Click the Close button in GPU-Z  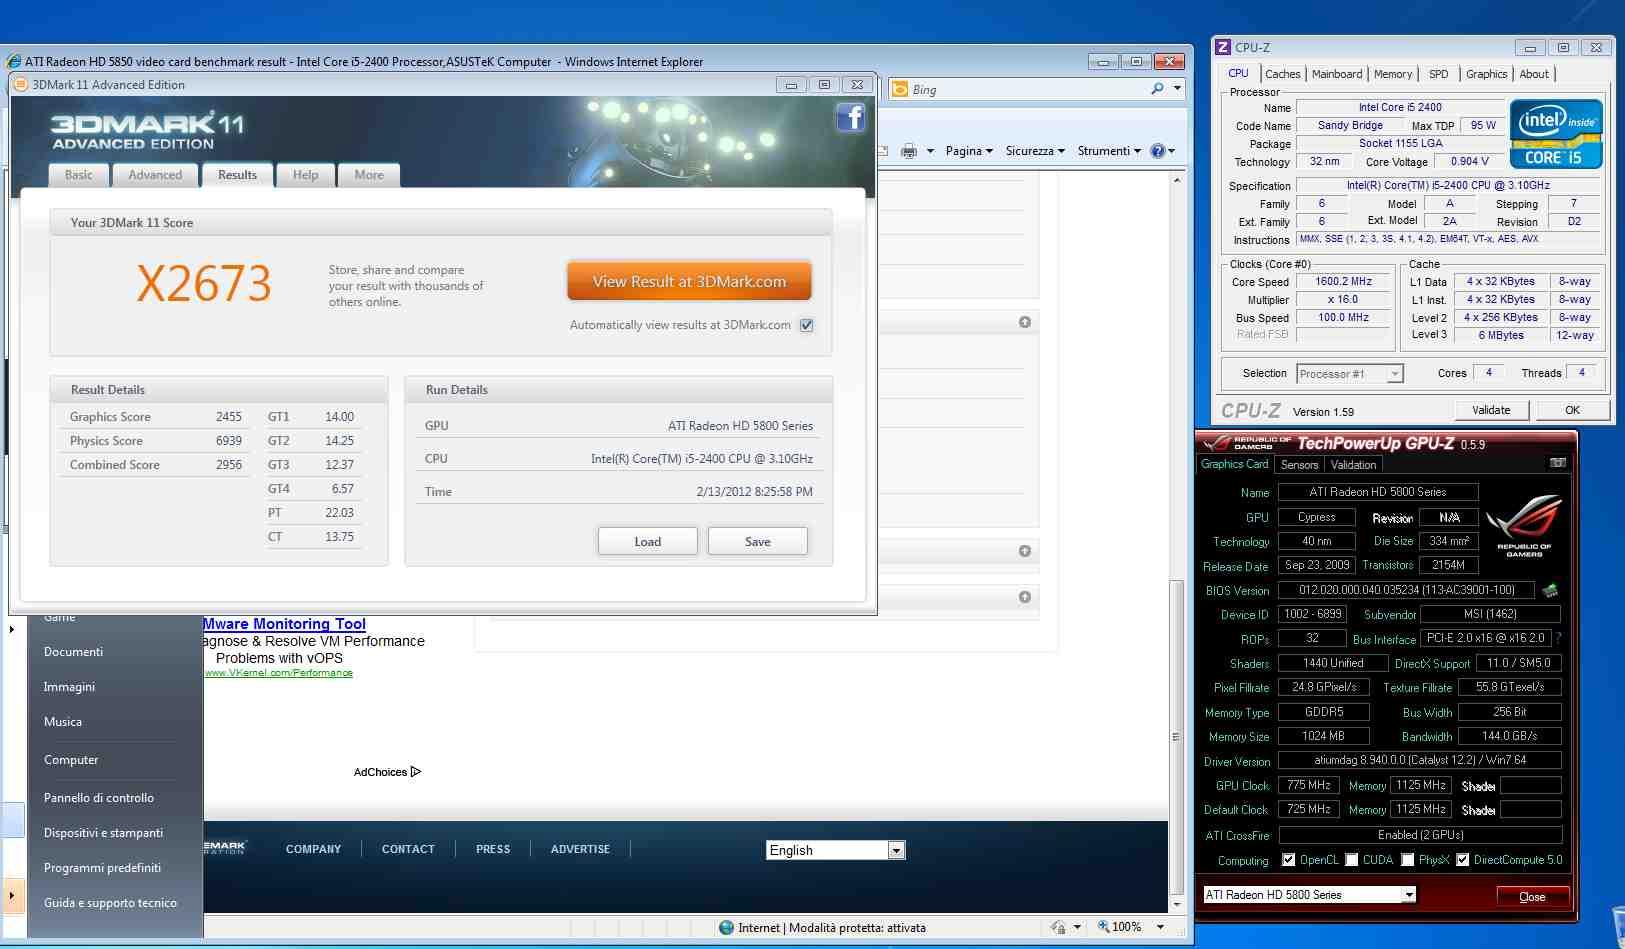click(1532, 896)
